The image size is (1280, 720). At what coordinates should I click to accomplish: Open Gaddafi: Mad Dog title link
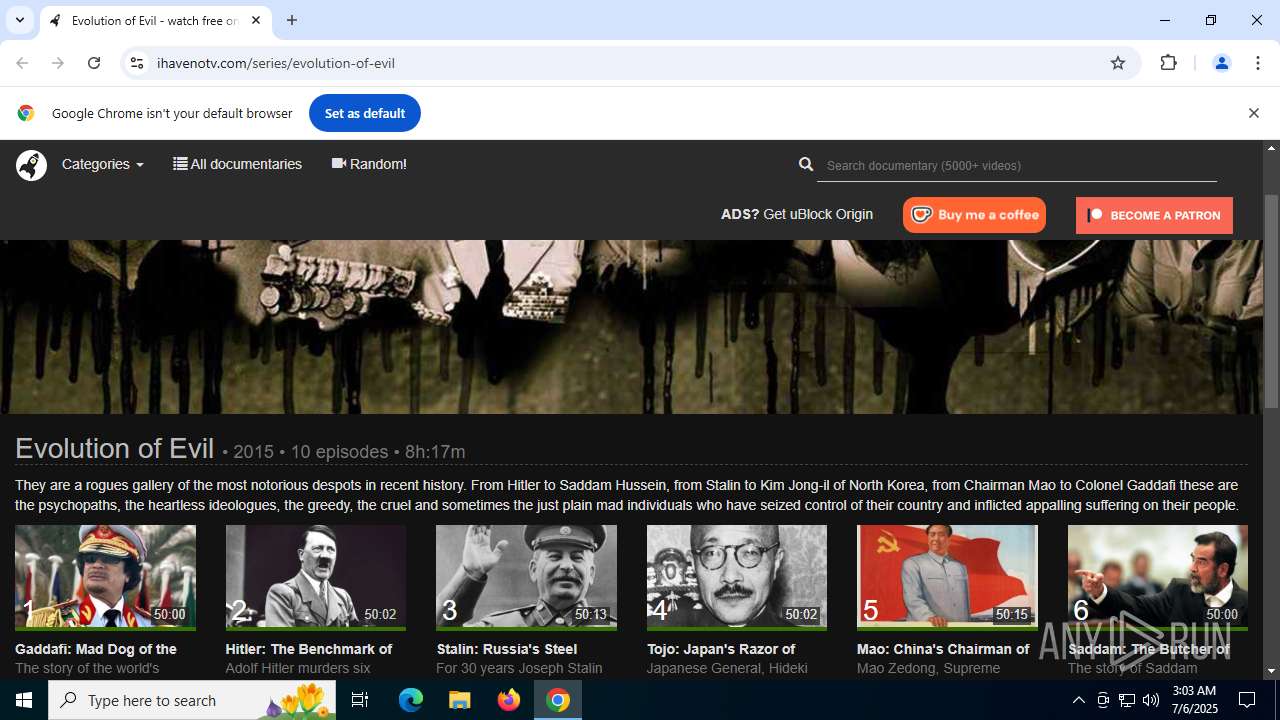pos(96,649)
